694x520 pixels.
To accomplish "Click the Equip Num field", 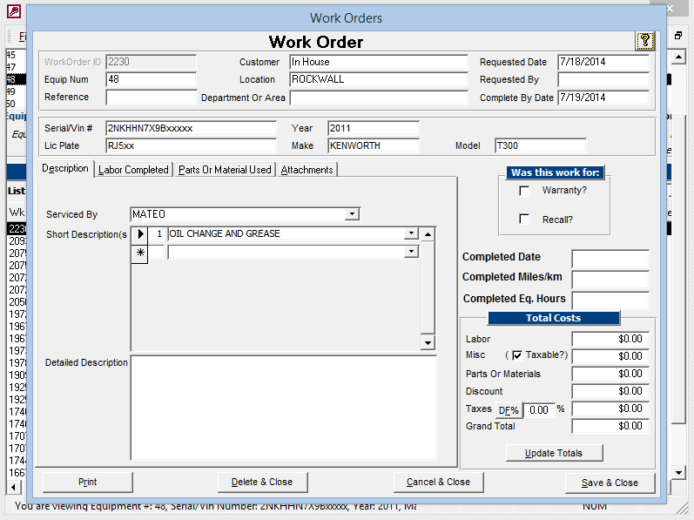I will (151, 80).
